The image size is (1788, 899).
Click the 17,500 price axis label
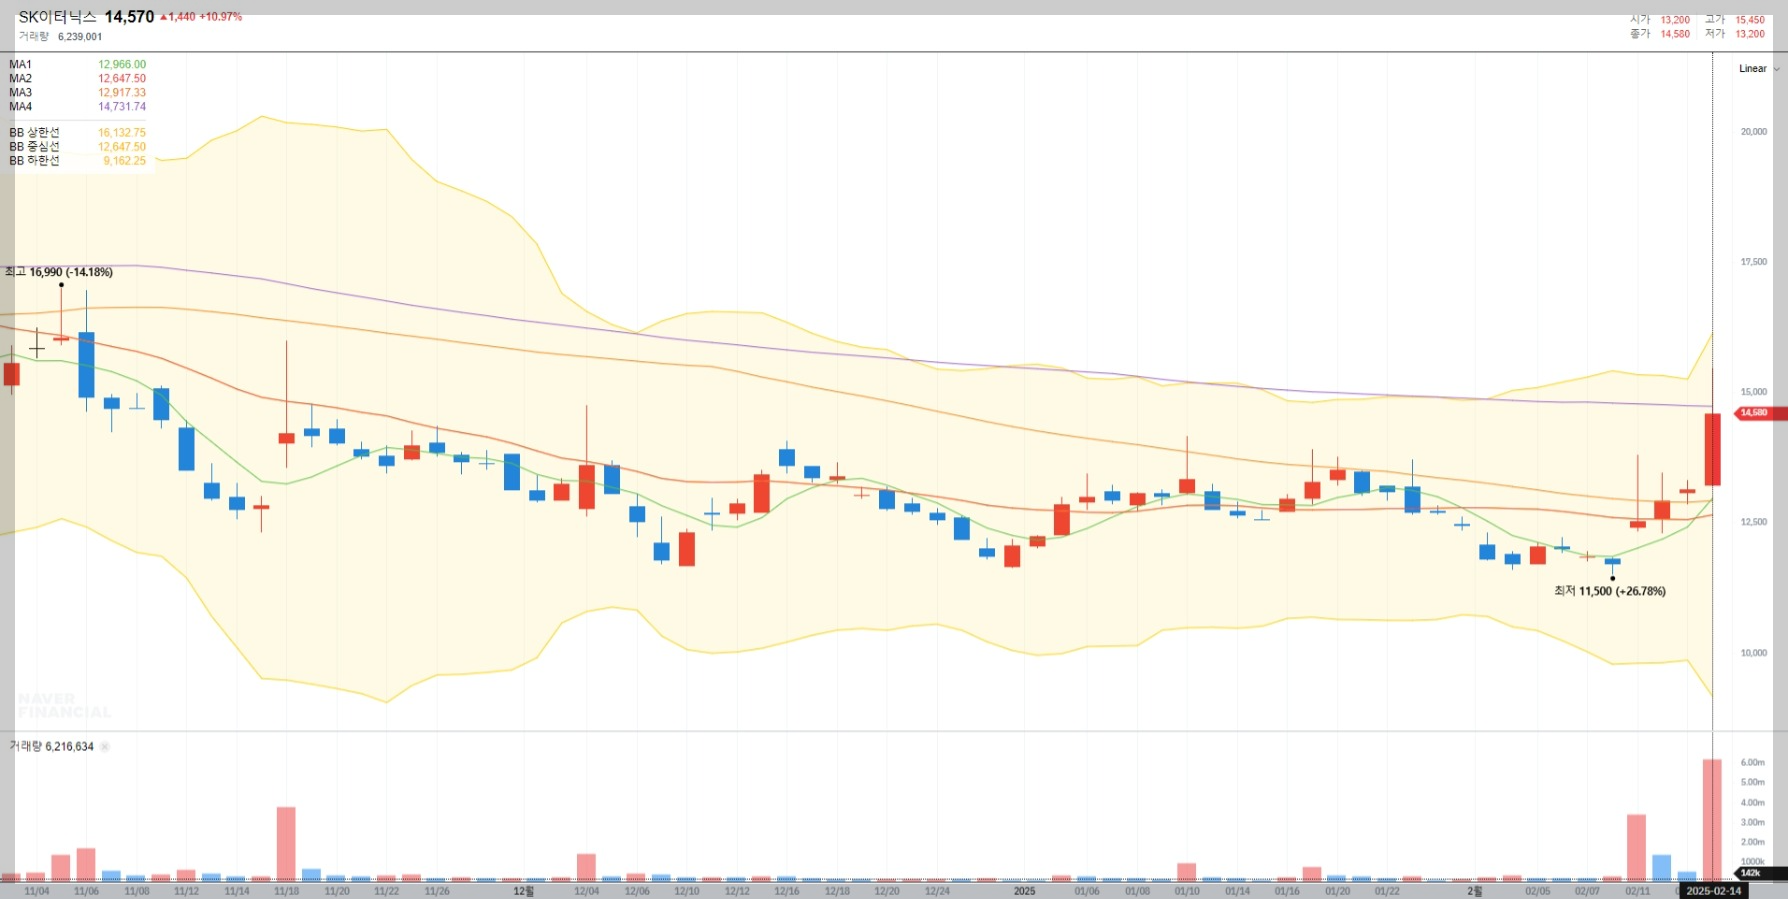click(x=1754, y=262)
